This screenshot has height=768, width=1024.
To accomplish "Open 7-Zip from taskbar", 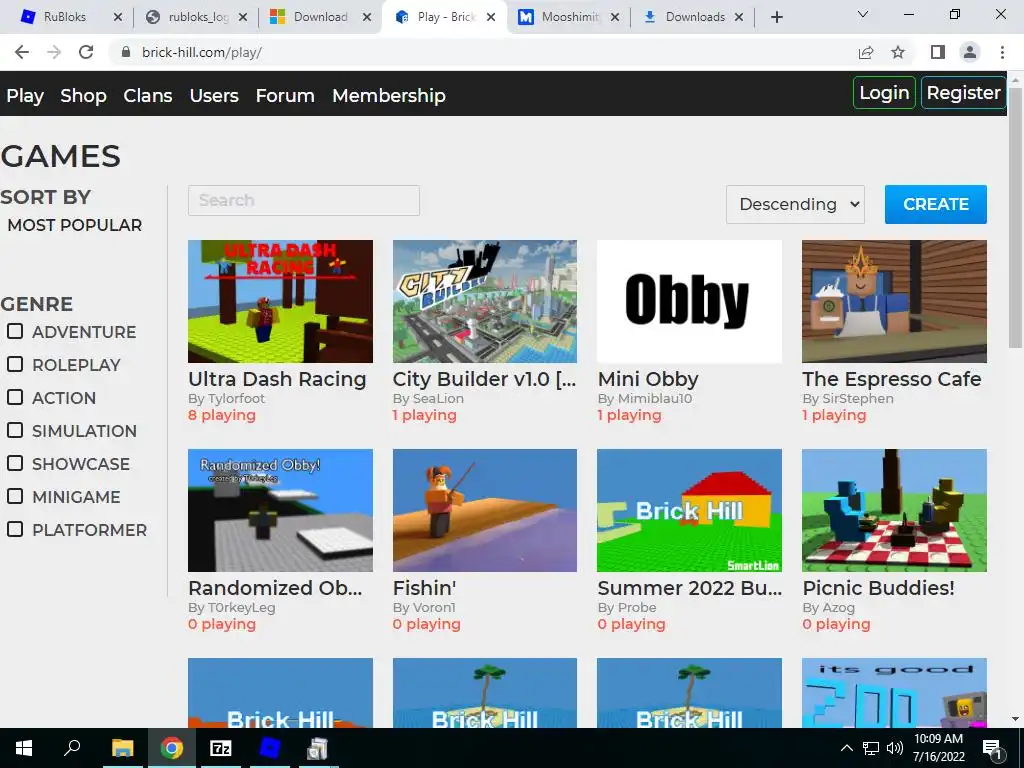I will [x=221, y=748].
